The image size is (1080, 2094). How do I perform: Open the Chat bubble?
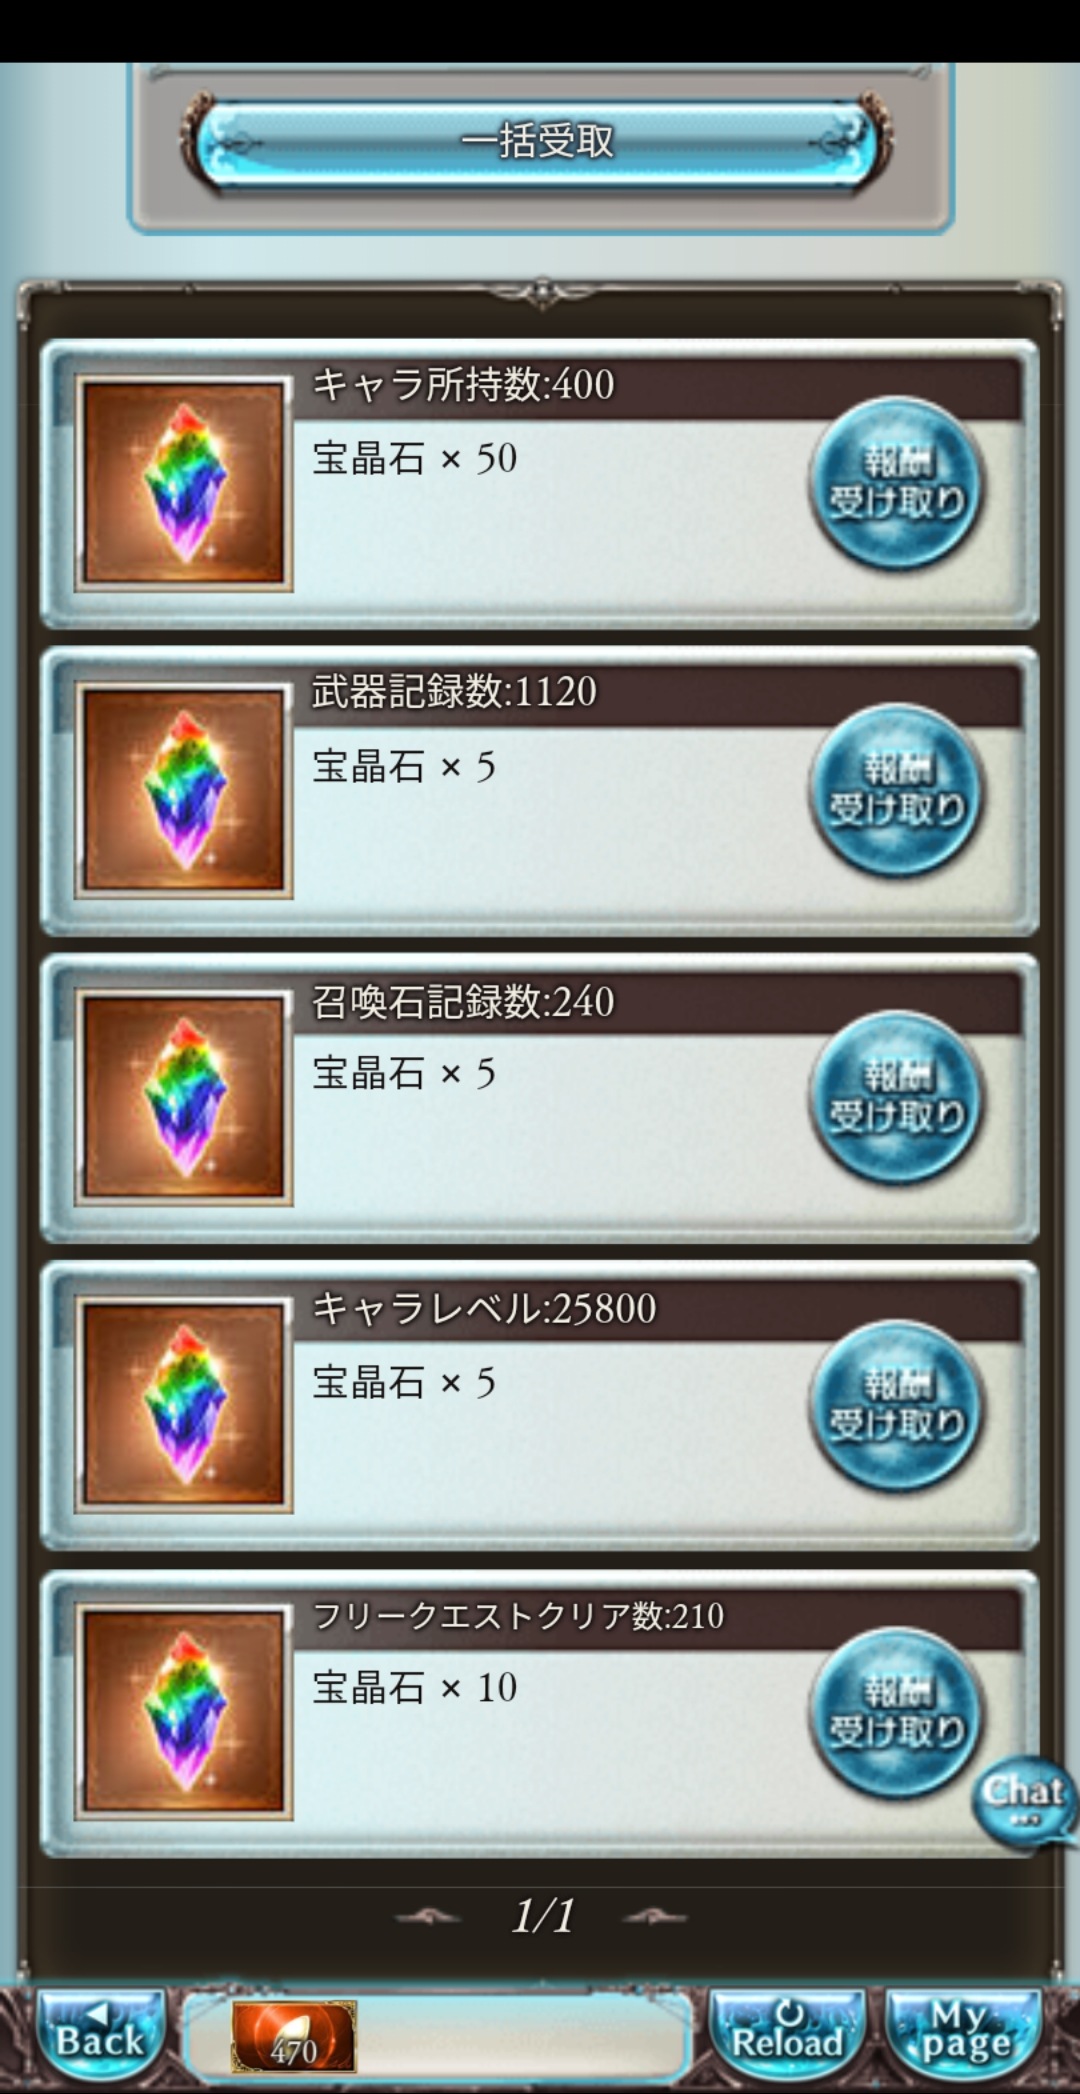[1024, 1800]
